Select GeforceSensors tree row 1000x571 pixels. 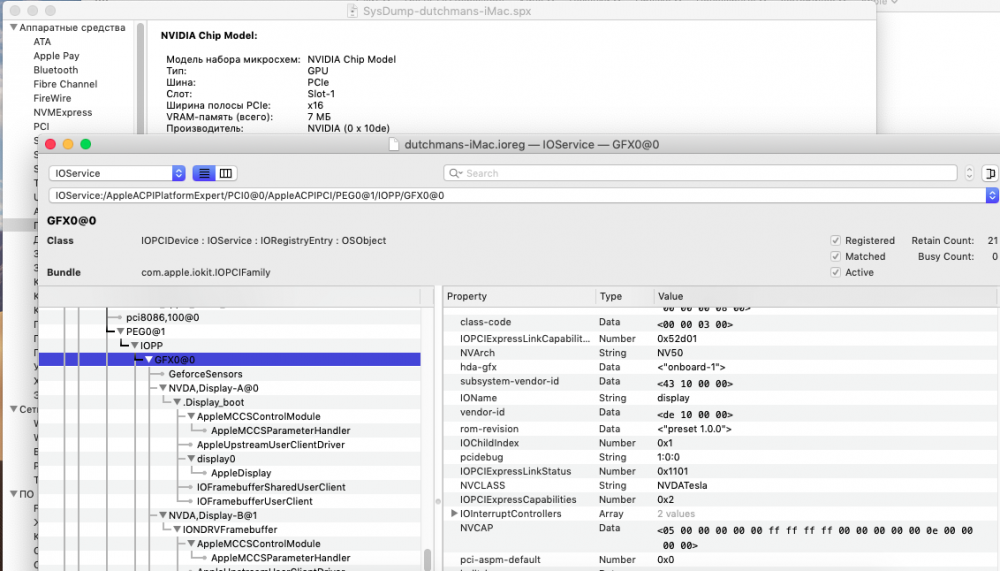pyautogui.click(x=205, y=374)
